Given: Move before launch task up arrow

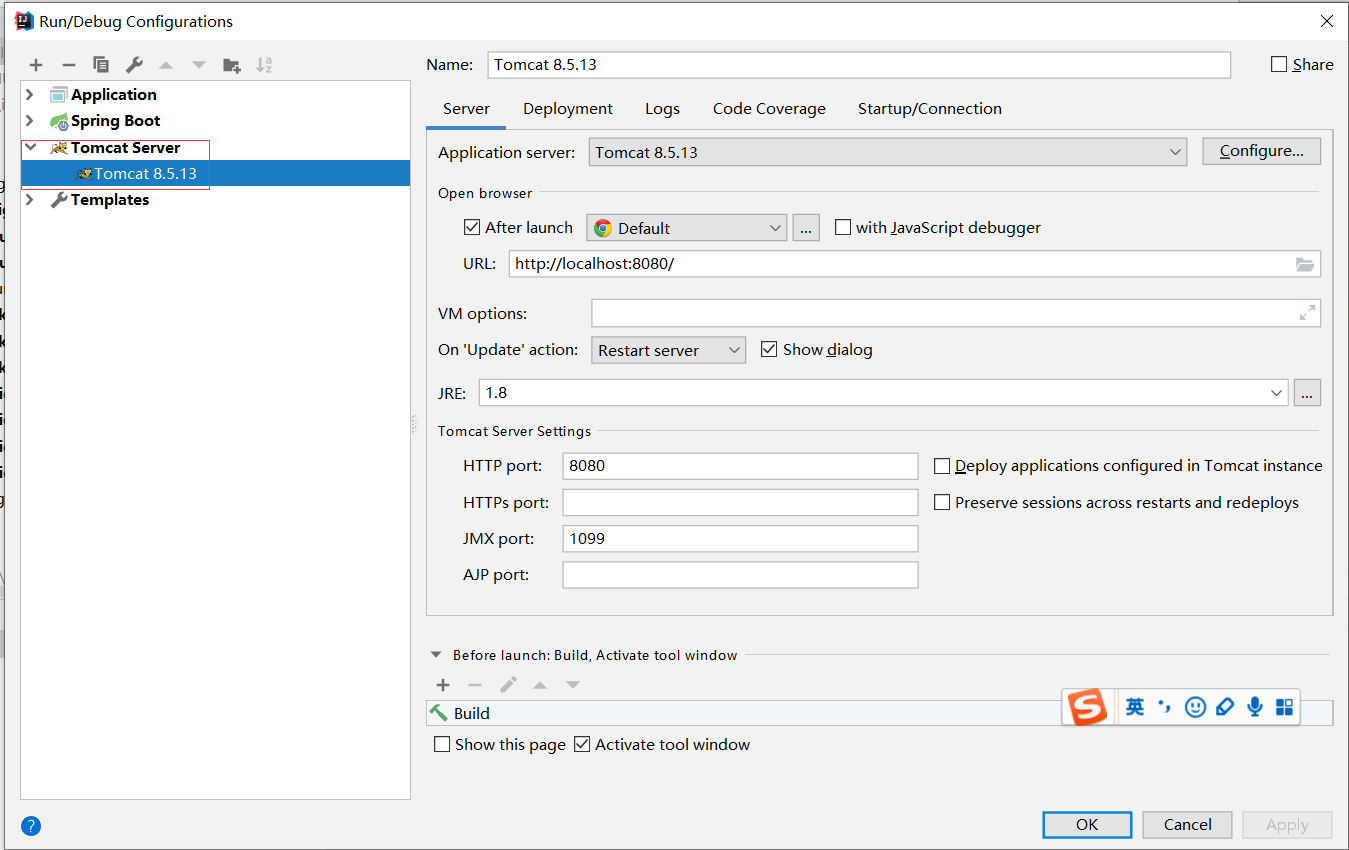Looking at the screenshot, I should pos(540,685).
